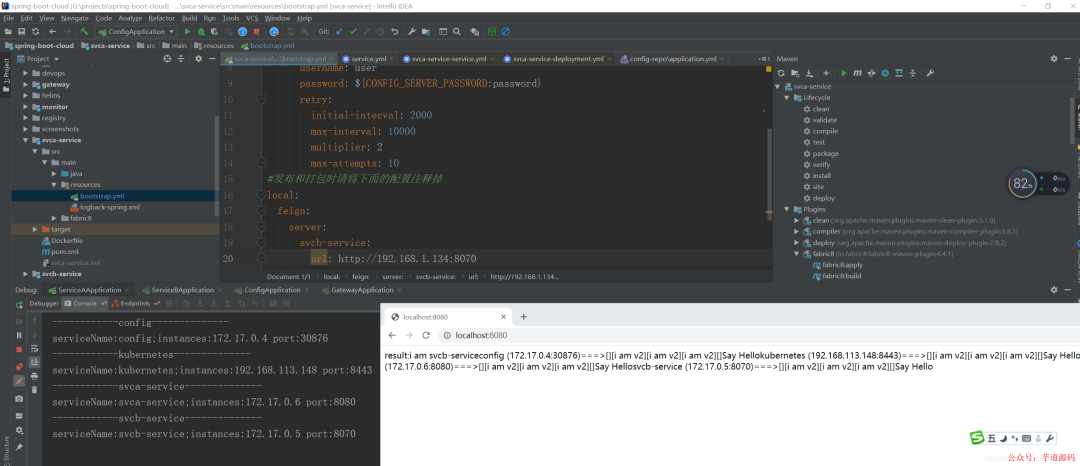The width and height of the screenshot is (1080, 466).
Task: Navigate back with the left arrow icon
Action: pyautogui.click(x=53, y=32)
